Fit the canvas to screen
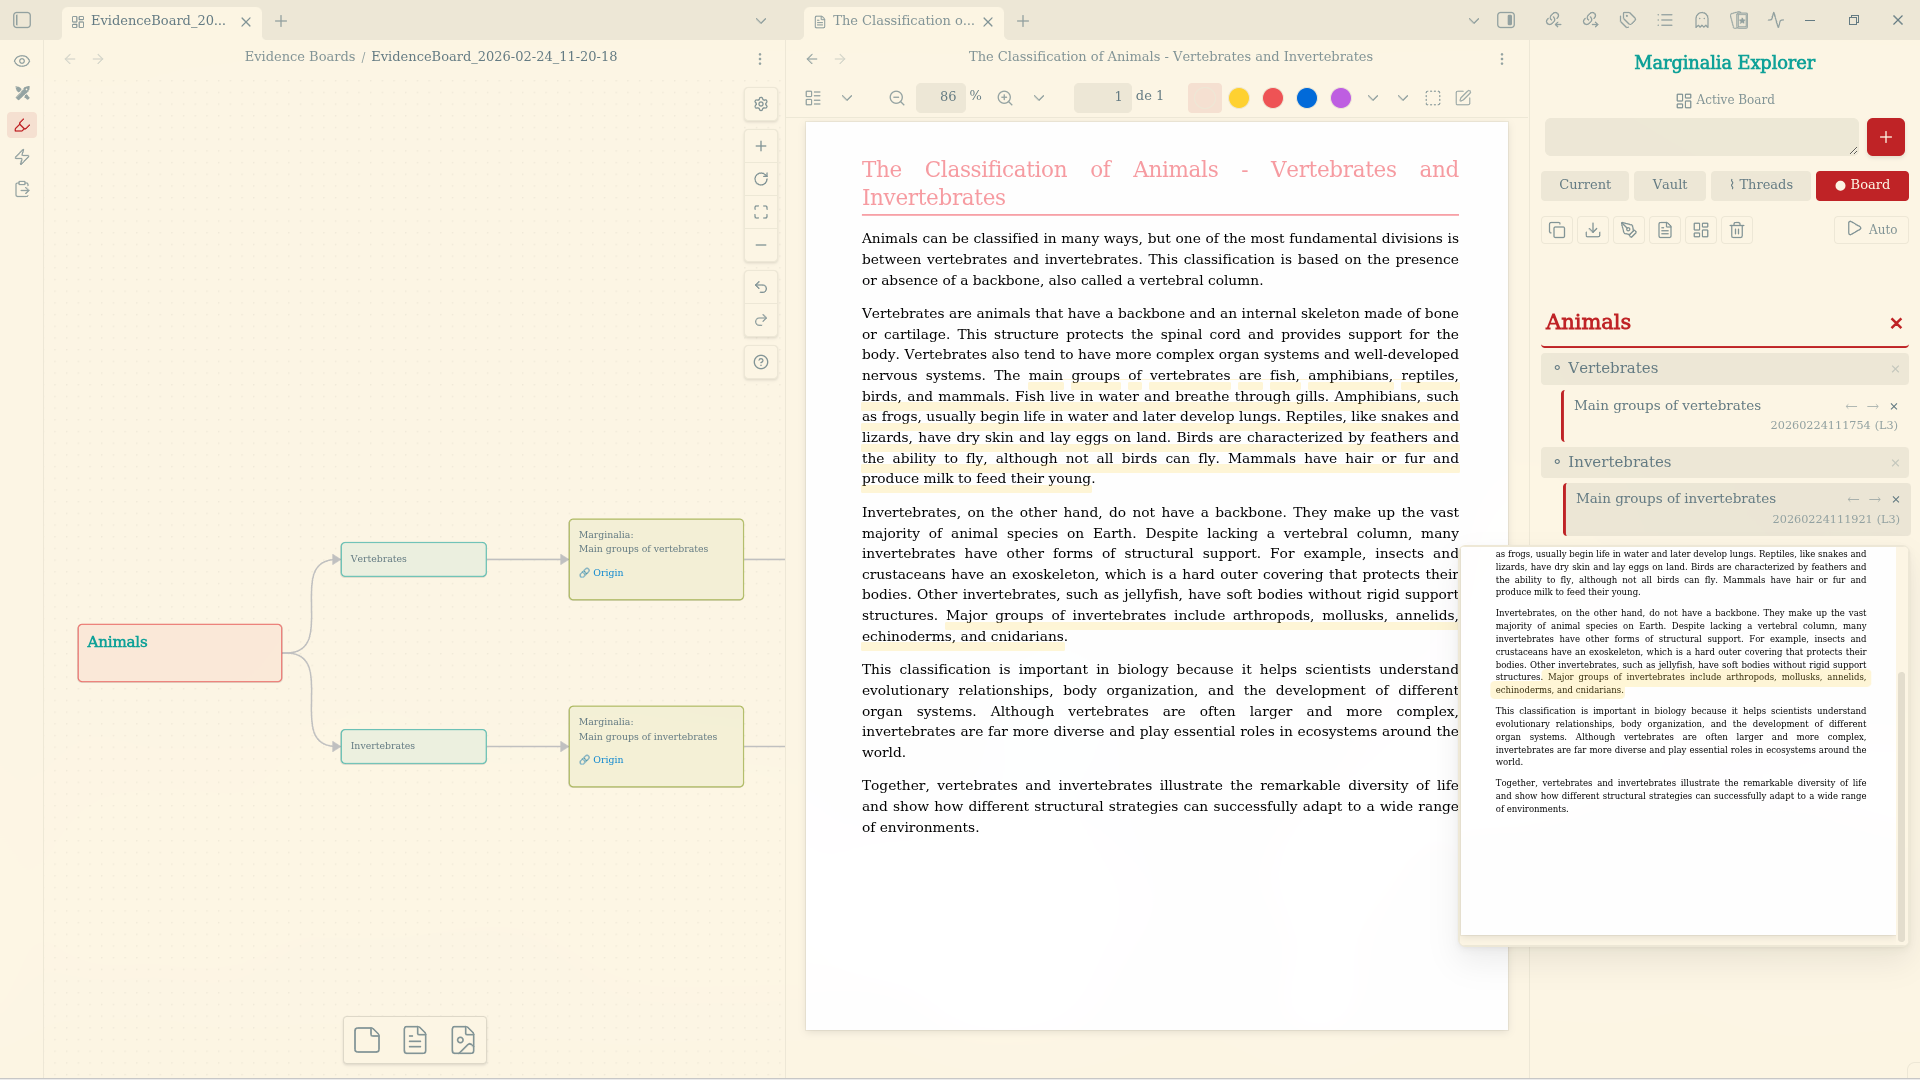The height and width of the screenshot is (1080, 1920). [761, 212]
